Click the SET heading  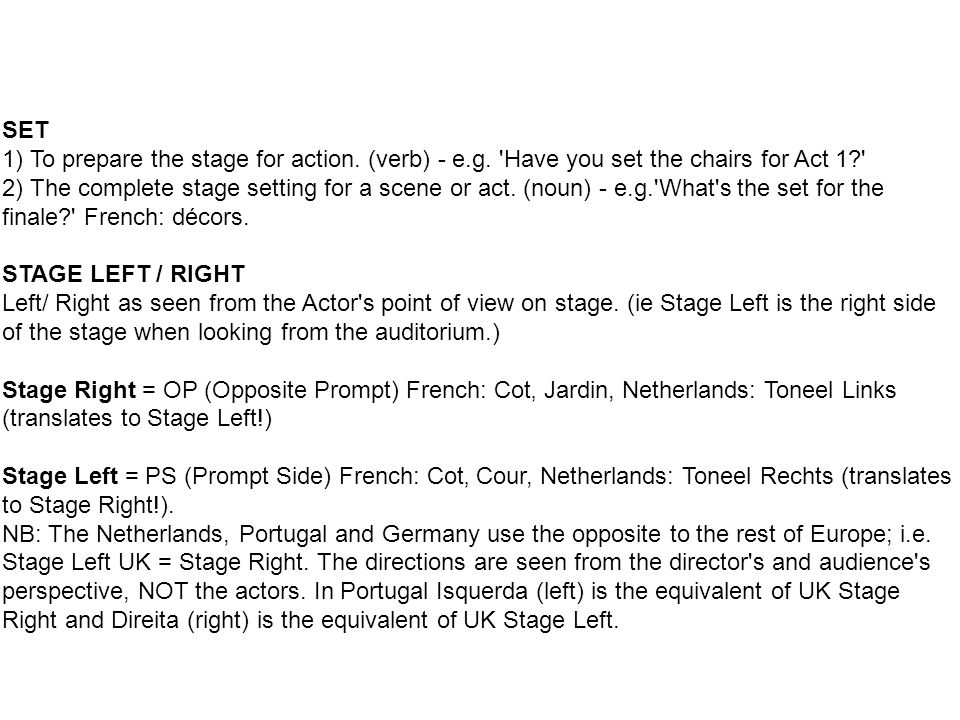(25, 130)
